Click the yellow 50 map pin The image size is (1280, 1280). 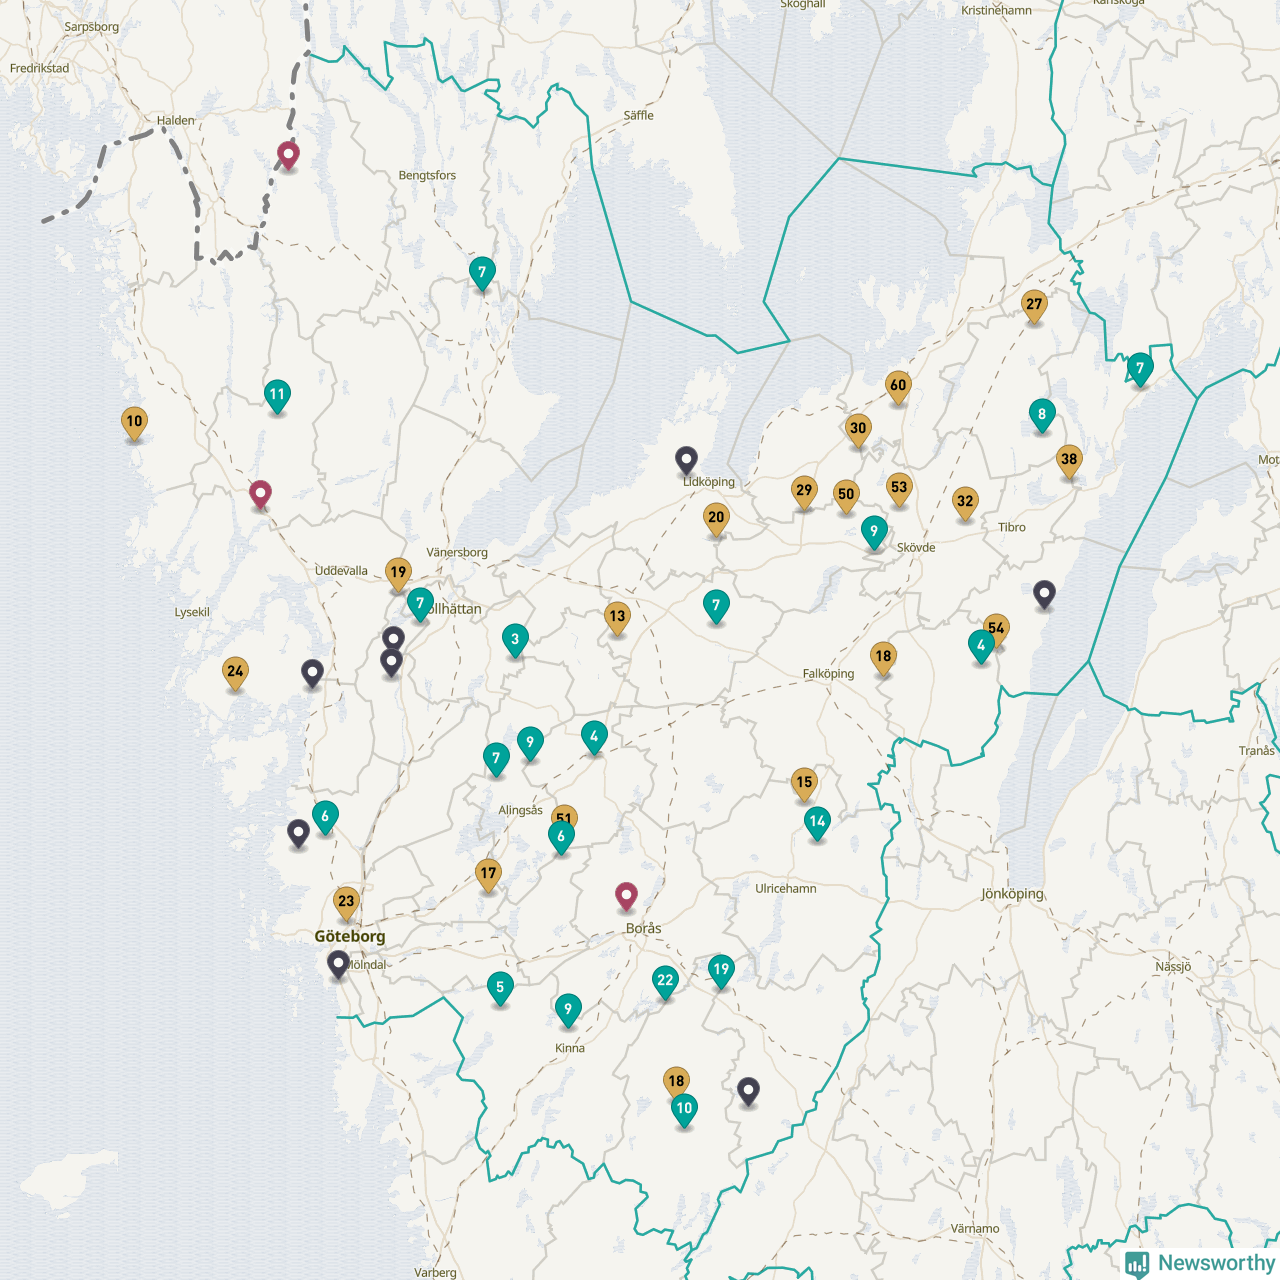[x=846, y=494]
